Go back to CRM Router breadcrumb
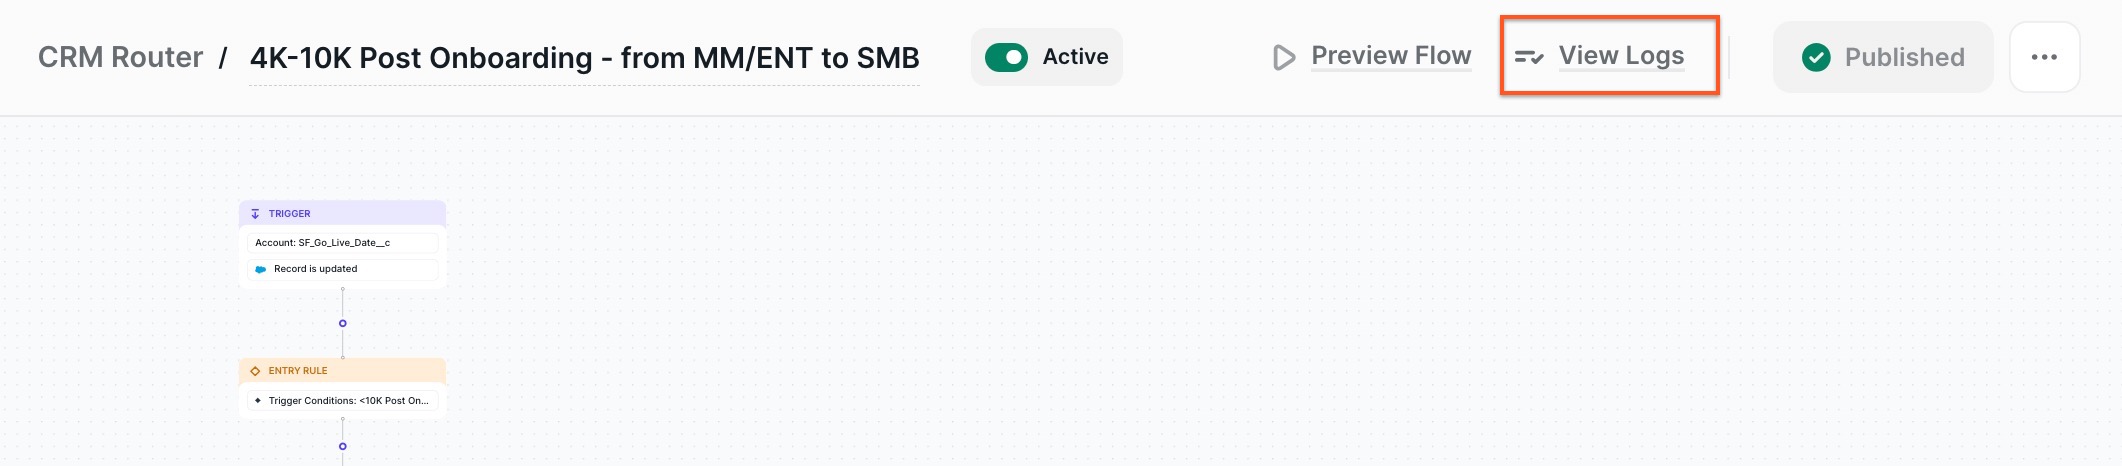 pos(120,57)
